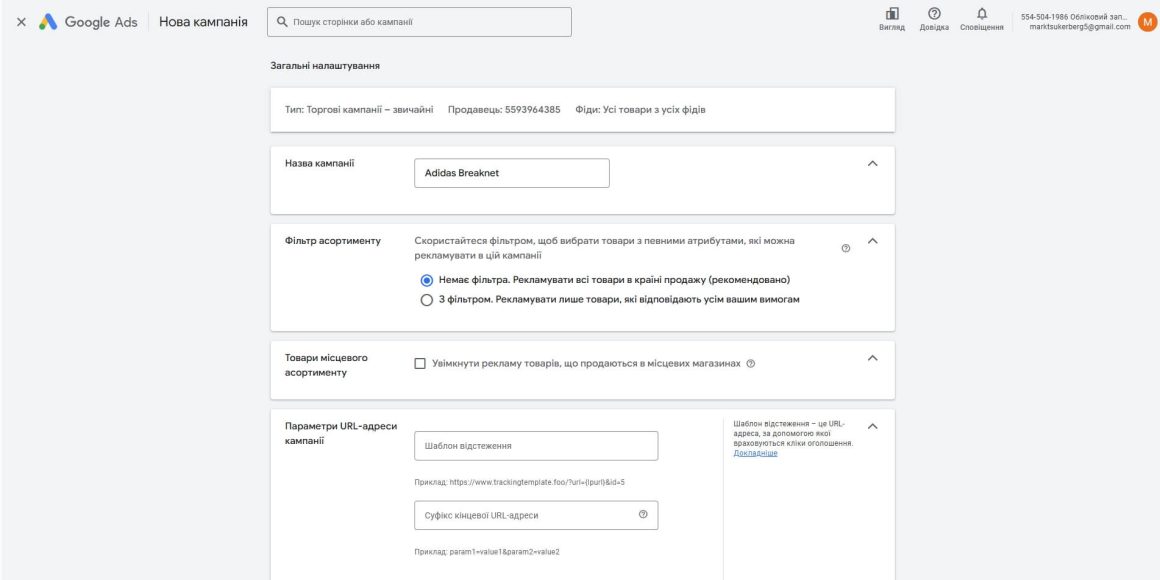1160x580 pixels.
Task: Click Продавець: 5593964385 text
Action: [x=504, y=110]
